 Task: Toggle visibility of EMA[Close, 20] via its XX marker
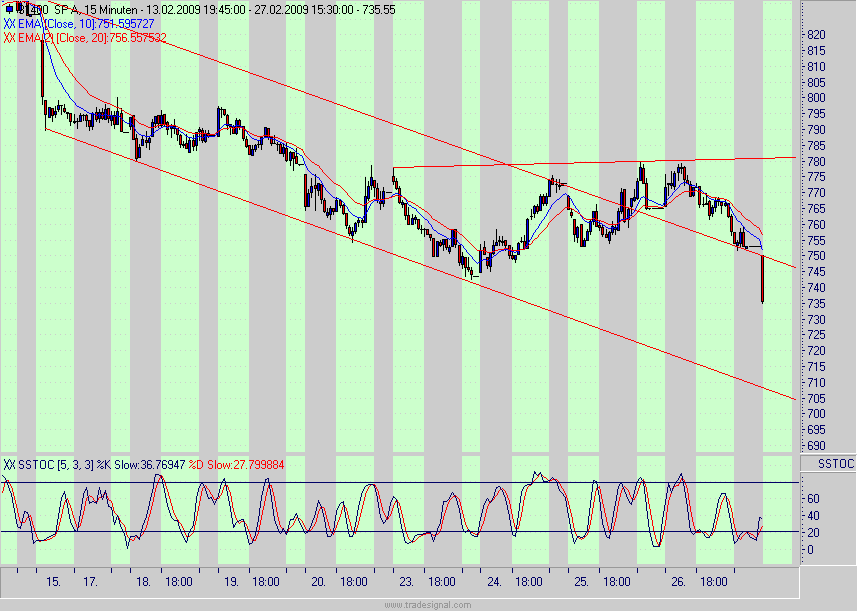[x=11, y=35]
